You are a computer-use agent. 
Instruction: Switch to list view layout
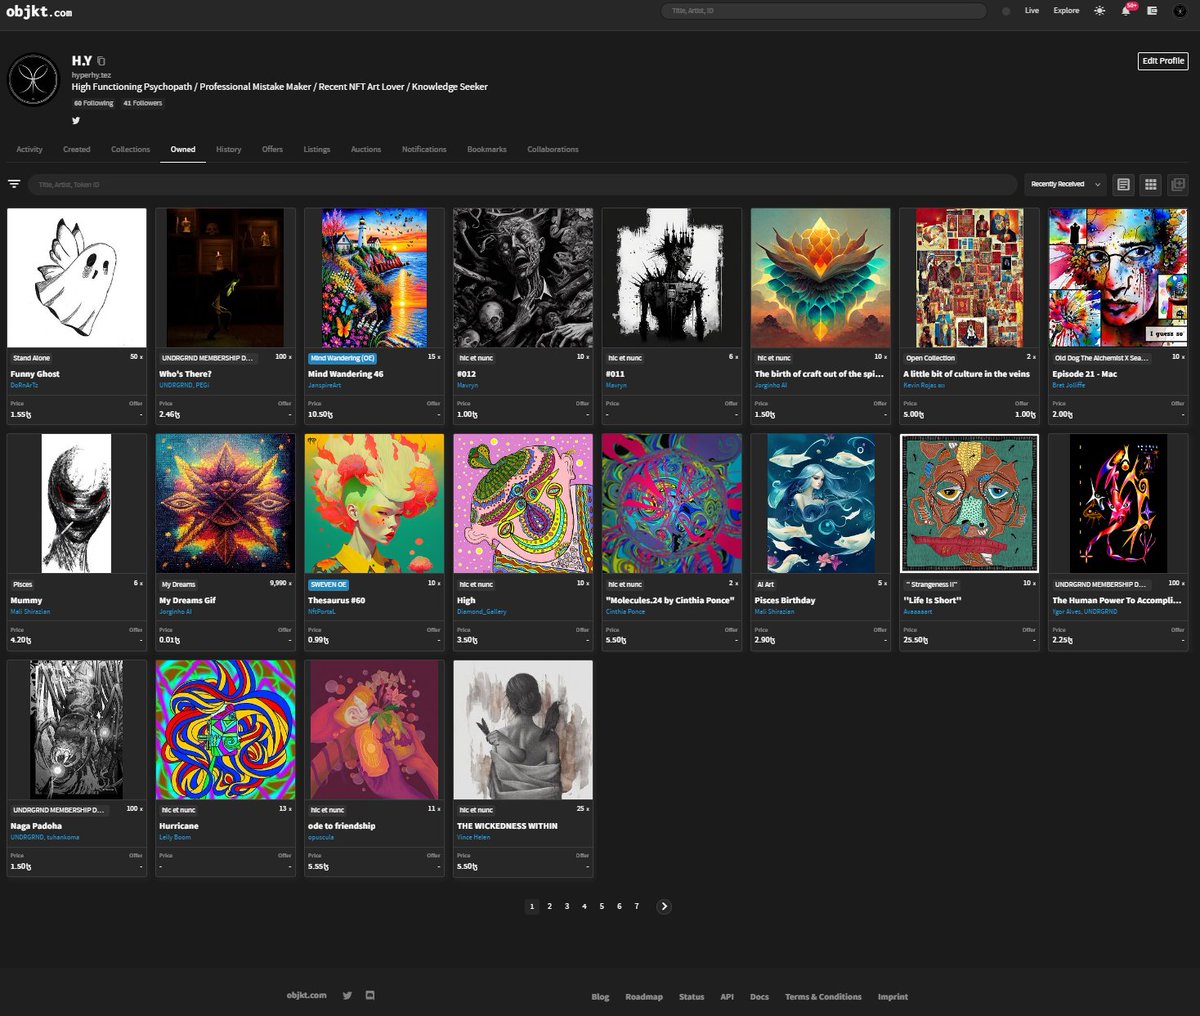pos(1124,184)
